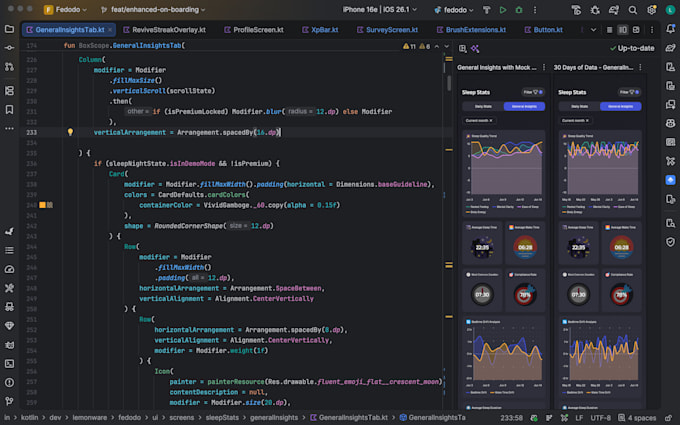
Task: Click the color swatch on line 240 gutter
Action: 42,205
